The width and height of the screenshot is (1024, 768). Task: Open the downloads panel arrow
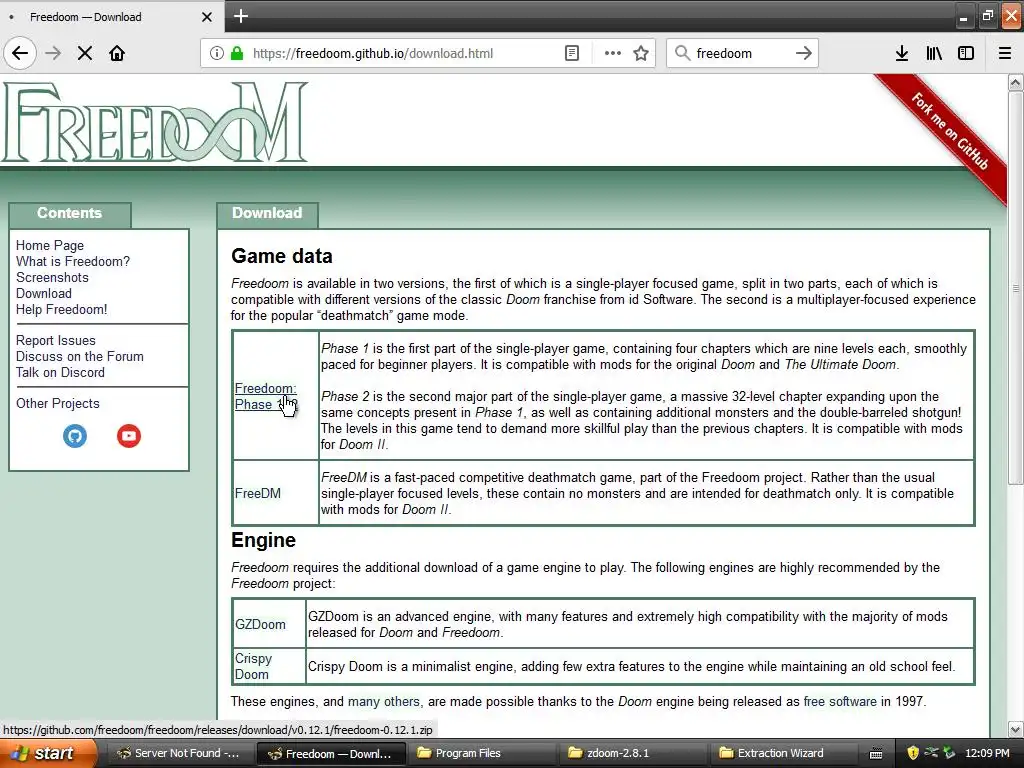(x=902, y=54)
